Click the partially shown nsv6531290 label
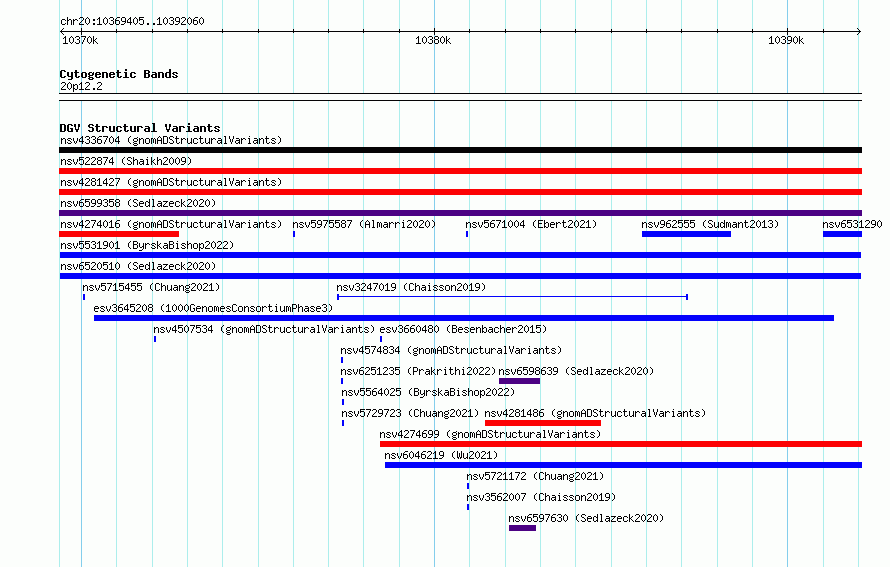Image resolution: width=890 pixels, height=567 pixels. (853, 224)
